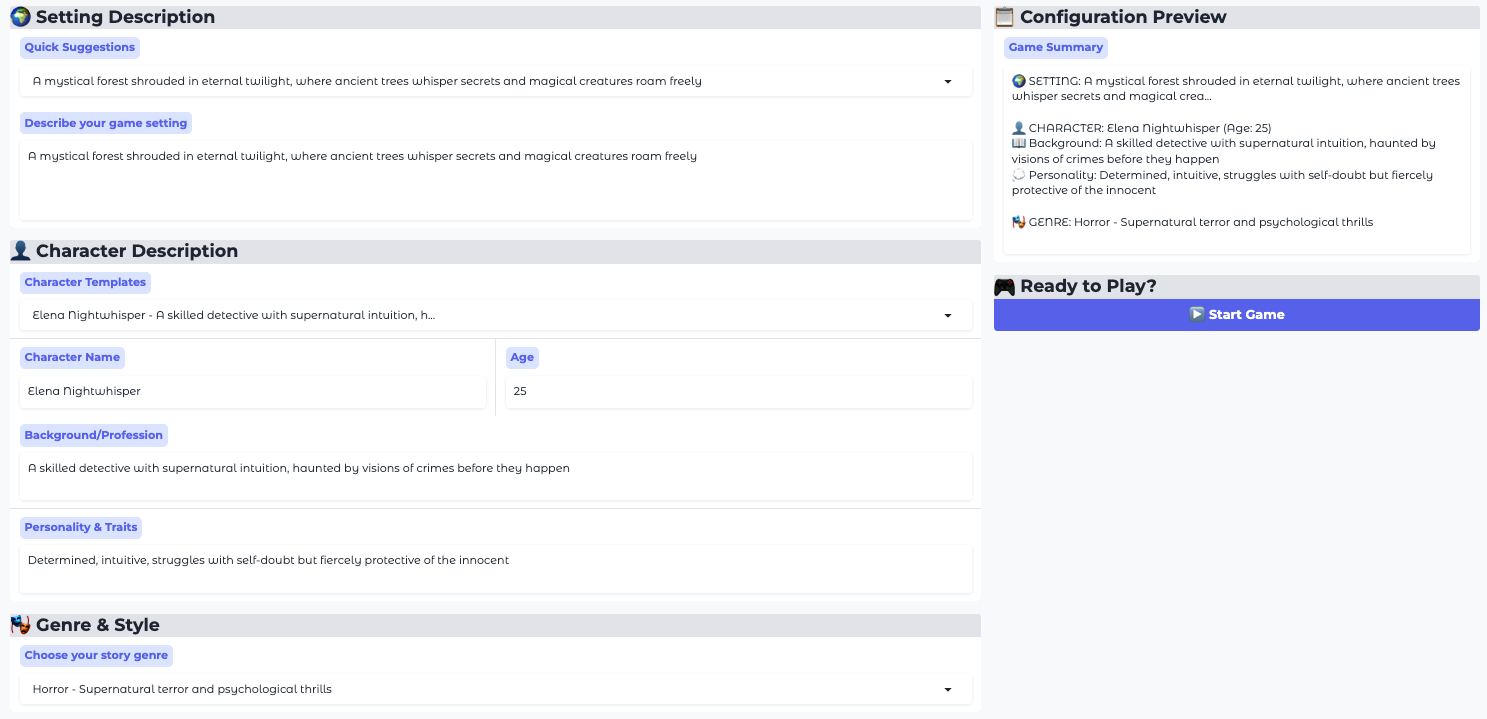Select the Character Name label badge
This screenshot has height=719, width=1487.
pyautogui.click(x=72, y=357)
